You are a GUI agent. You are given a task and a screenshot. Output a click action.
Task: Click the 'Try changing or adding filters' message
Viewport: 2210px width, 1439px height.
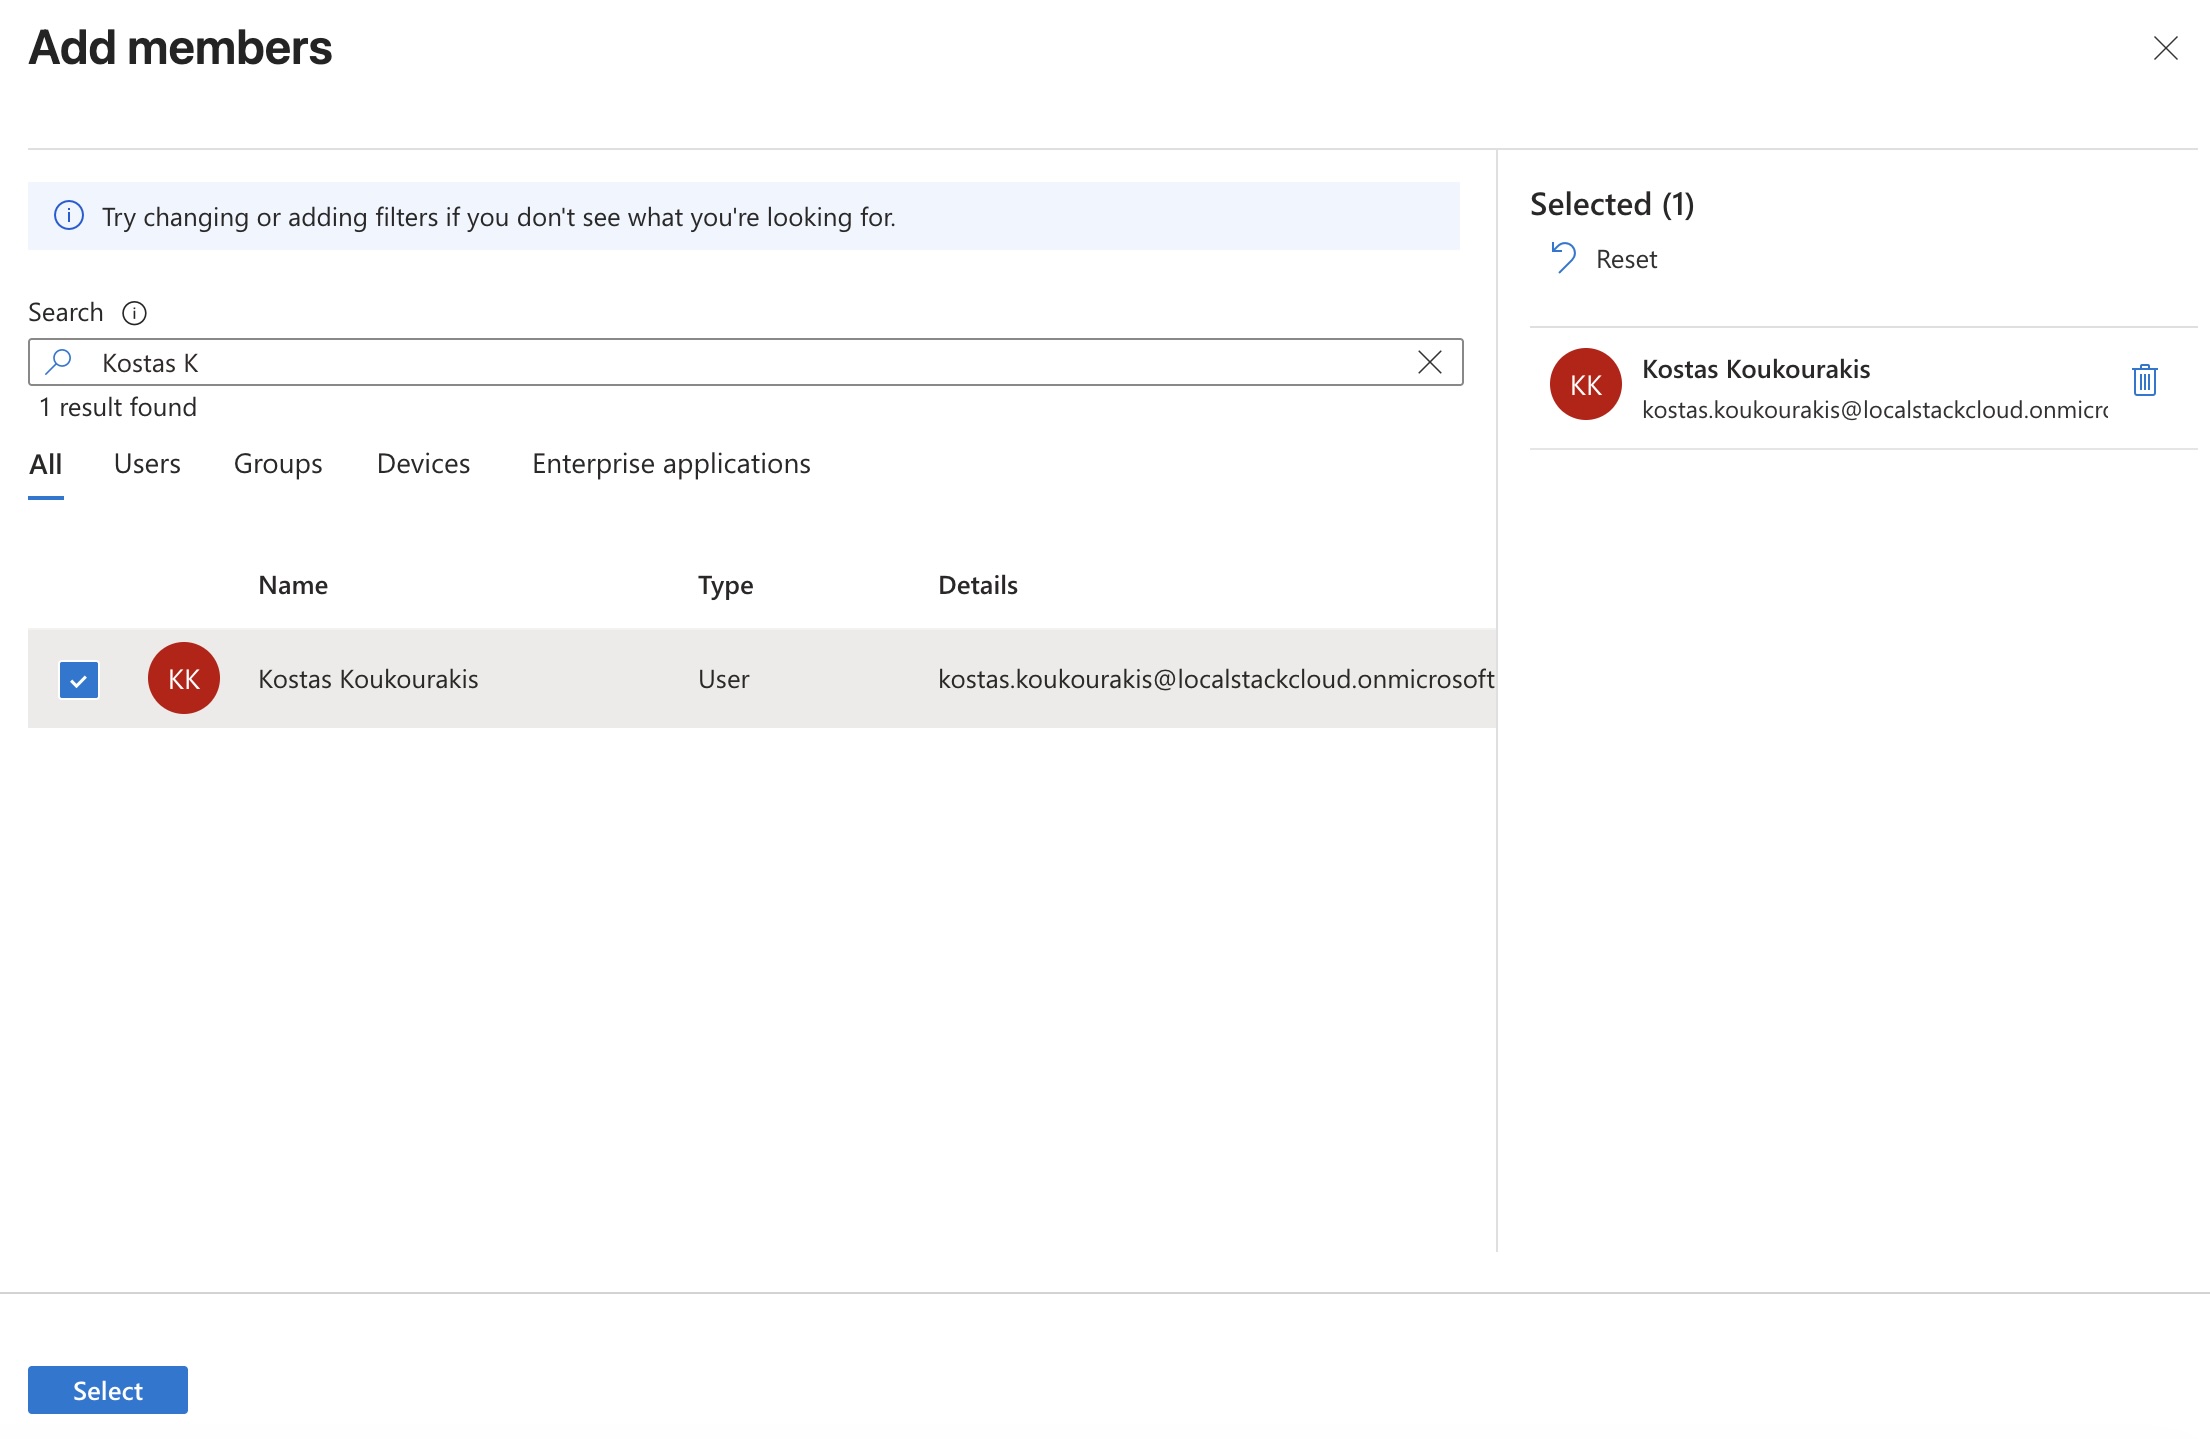point(498,217)
